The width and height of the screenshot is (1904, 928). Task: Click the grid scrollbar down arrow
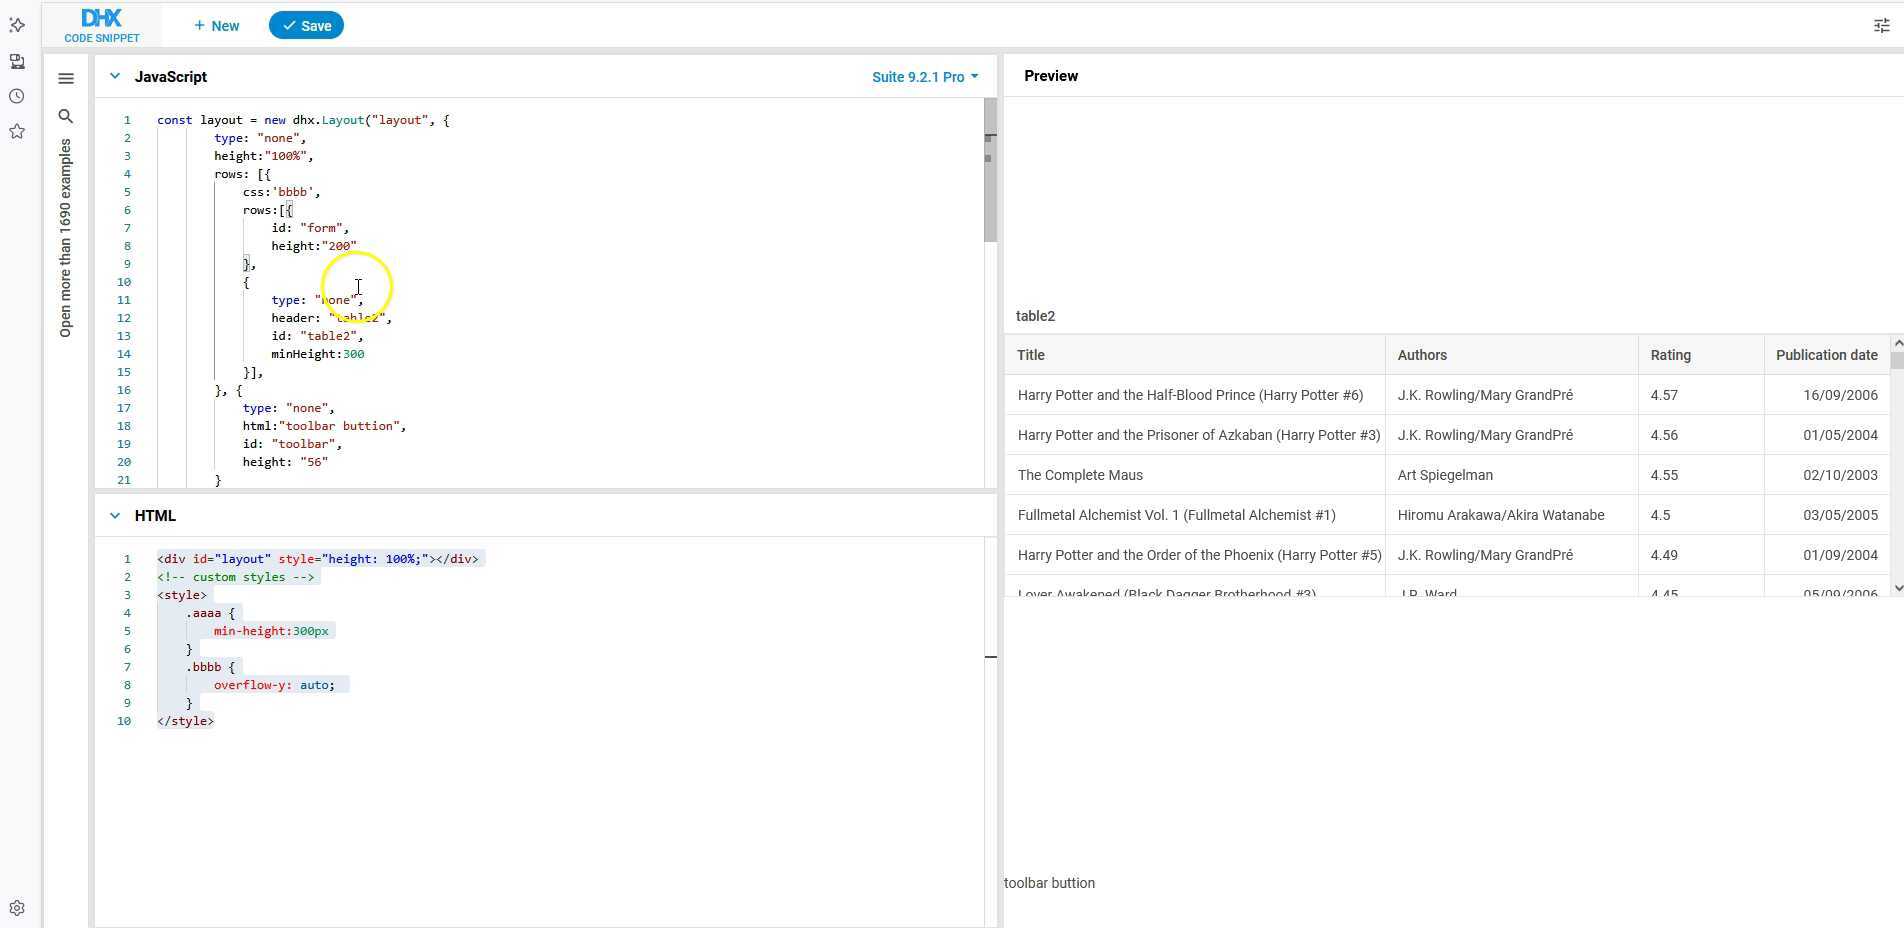click(1897, 588)
